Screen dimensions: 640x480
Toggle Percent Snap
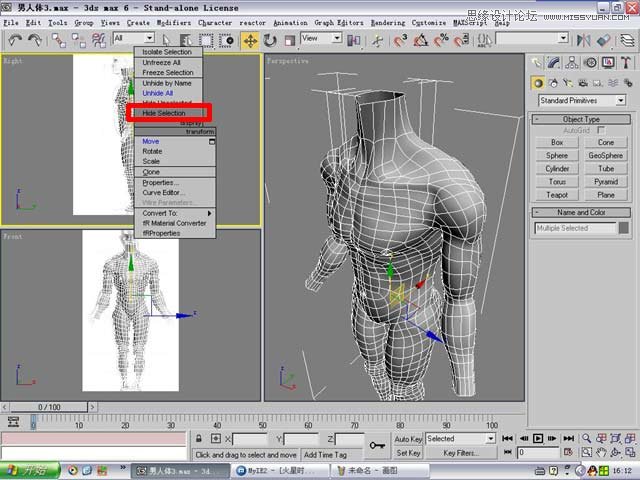441,40
